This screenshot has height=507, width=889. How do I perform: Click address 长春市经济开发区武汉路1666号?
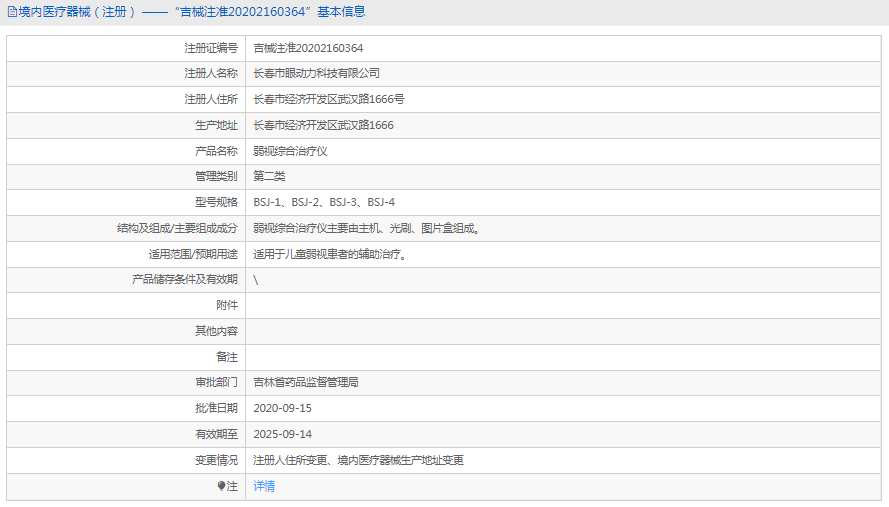(329, 99)
